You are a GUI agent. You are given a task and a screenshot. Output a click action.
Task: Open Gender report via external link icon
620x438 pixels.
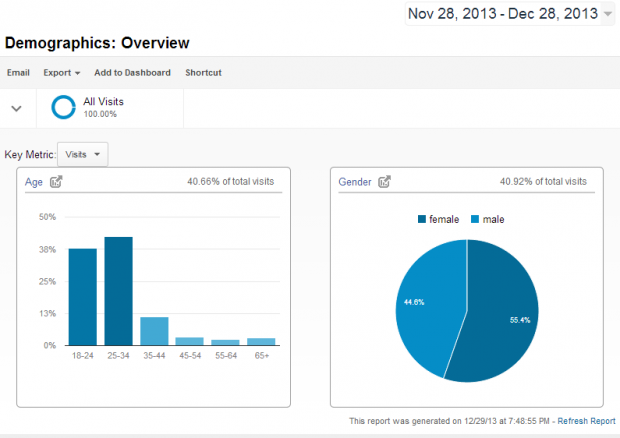[384, 182]
